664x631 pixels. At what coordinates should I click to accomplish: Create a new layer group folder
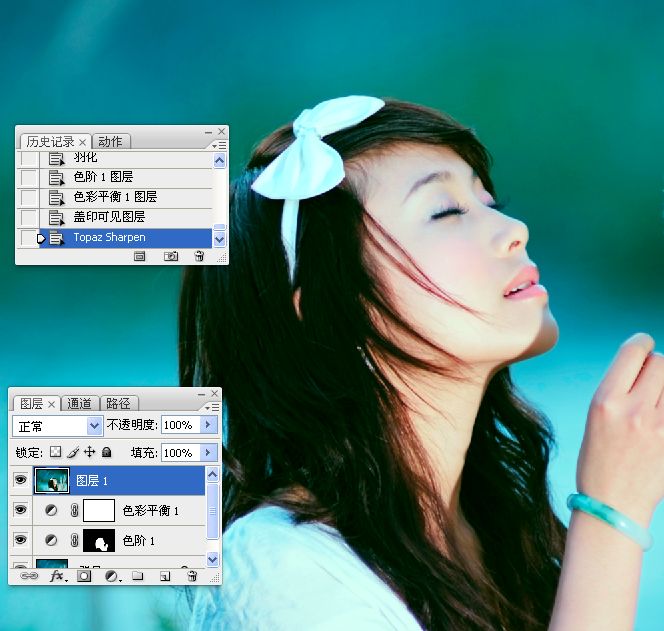click(x=138, y=576)
